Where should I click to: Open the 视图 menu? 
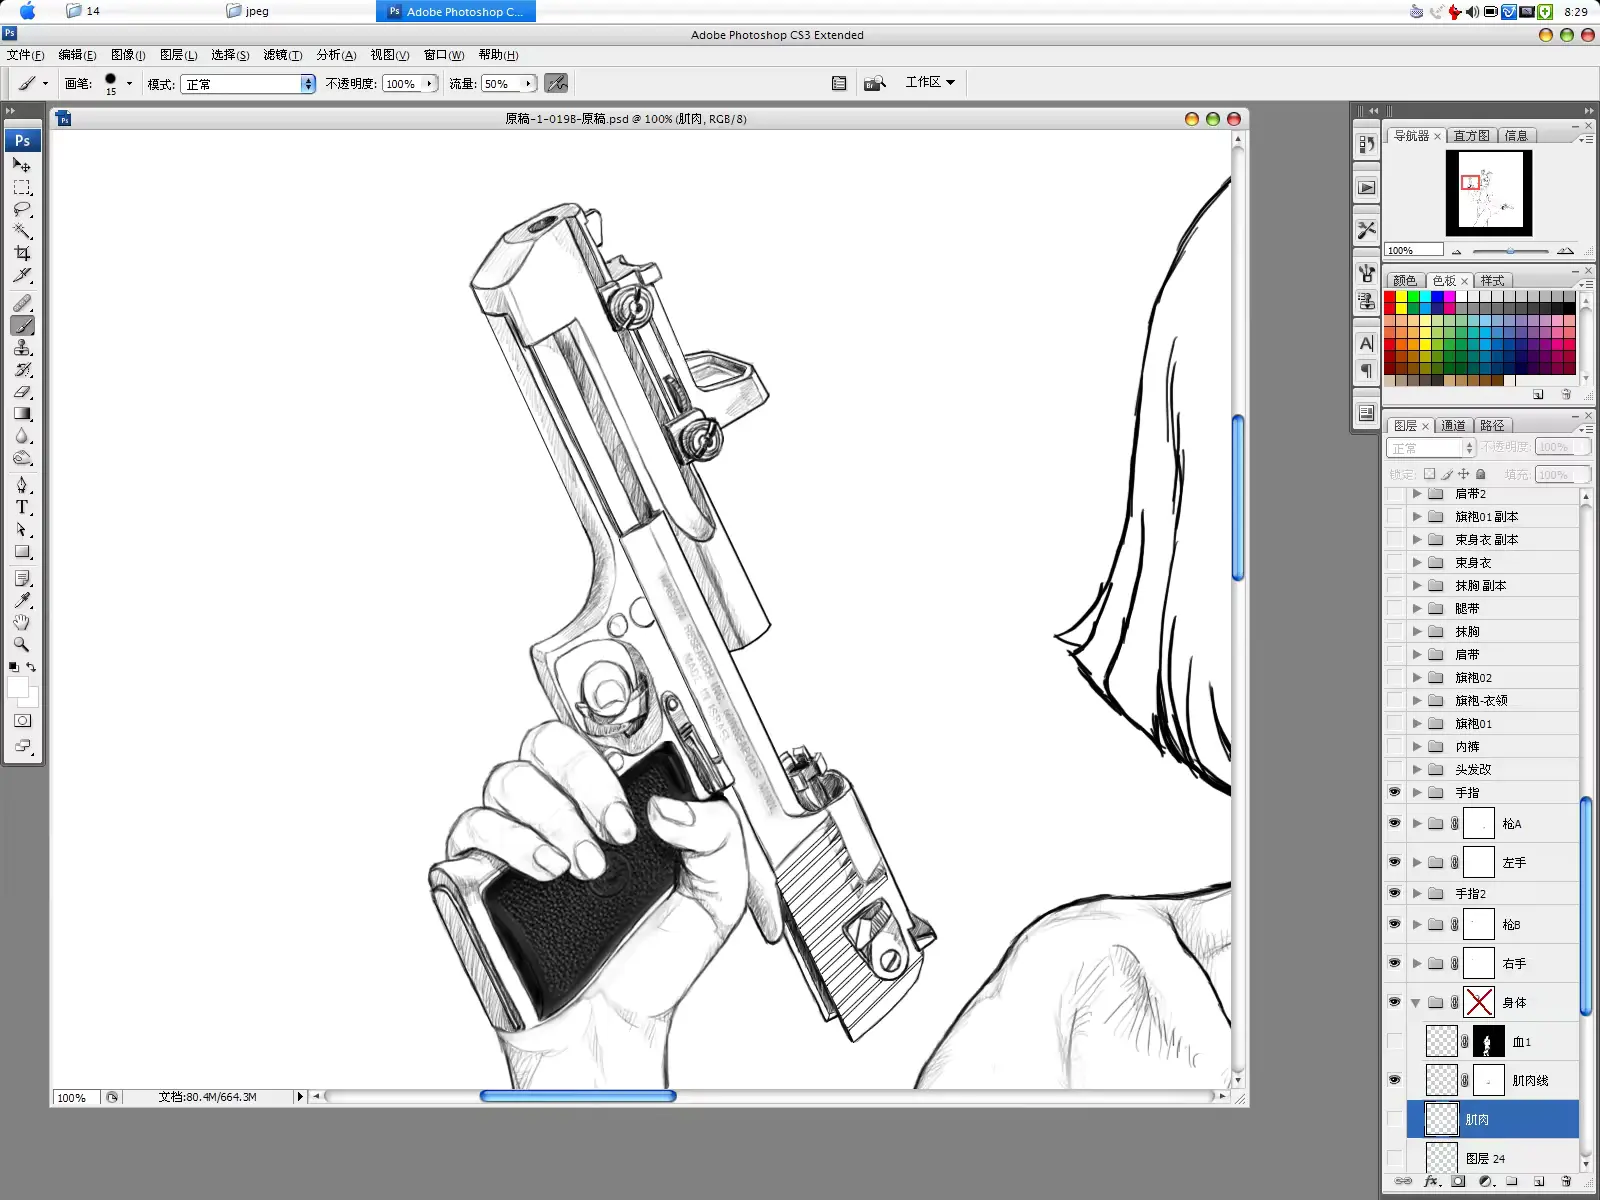click(x=389, y=55)
